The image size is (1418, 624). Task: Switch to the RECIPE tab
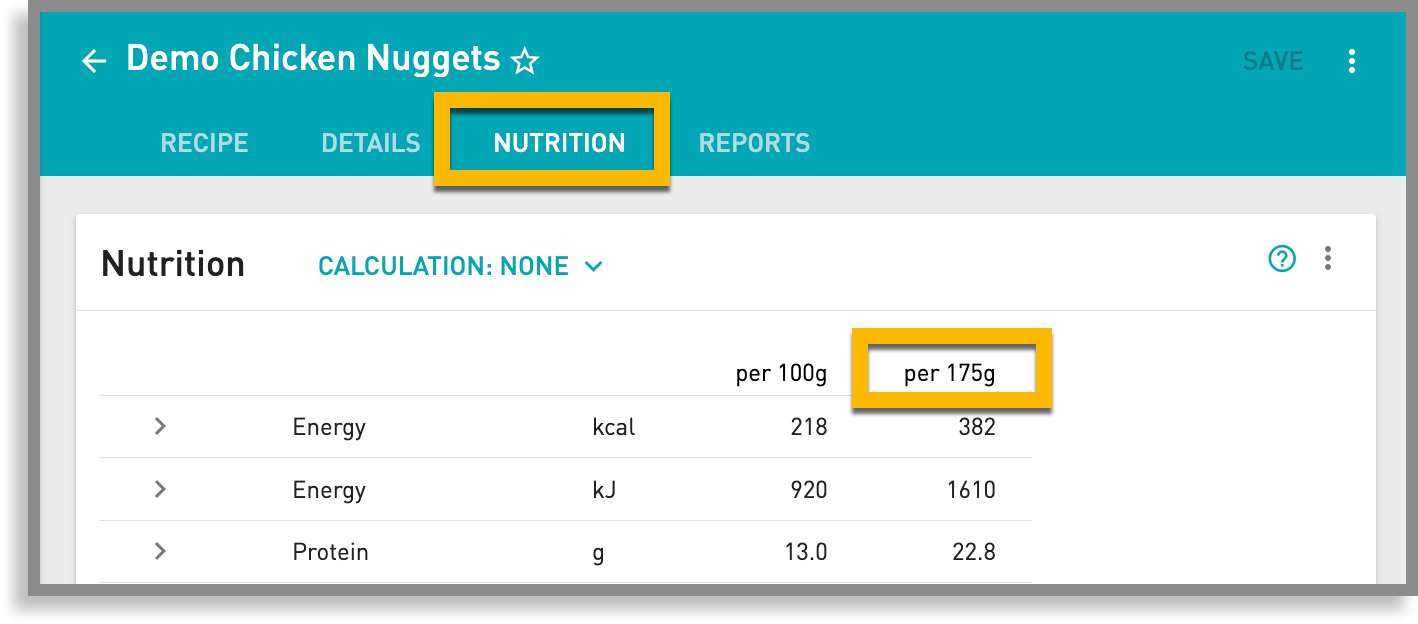pos(204,142)
